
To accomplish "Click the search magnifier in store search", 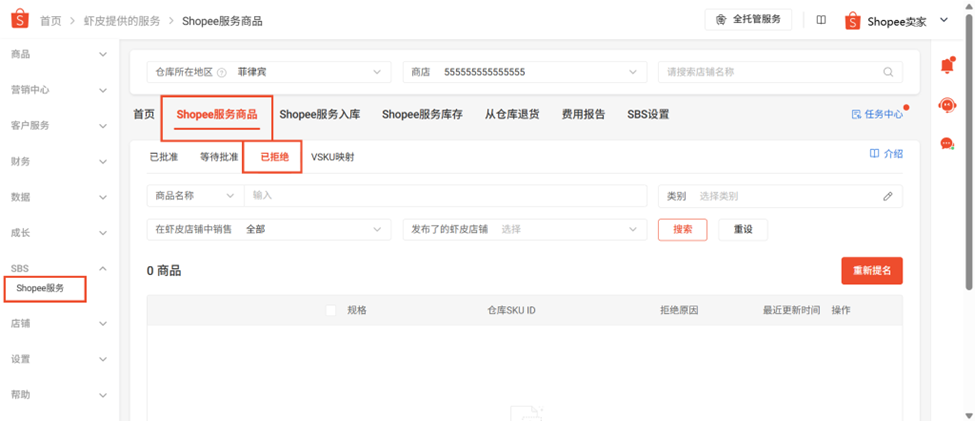I will (888, 72).
